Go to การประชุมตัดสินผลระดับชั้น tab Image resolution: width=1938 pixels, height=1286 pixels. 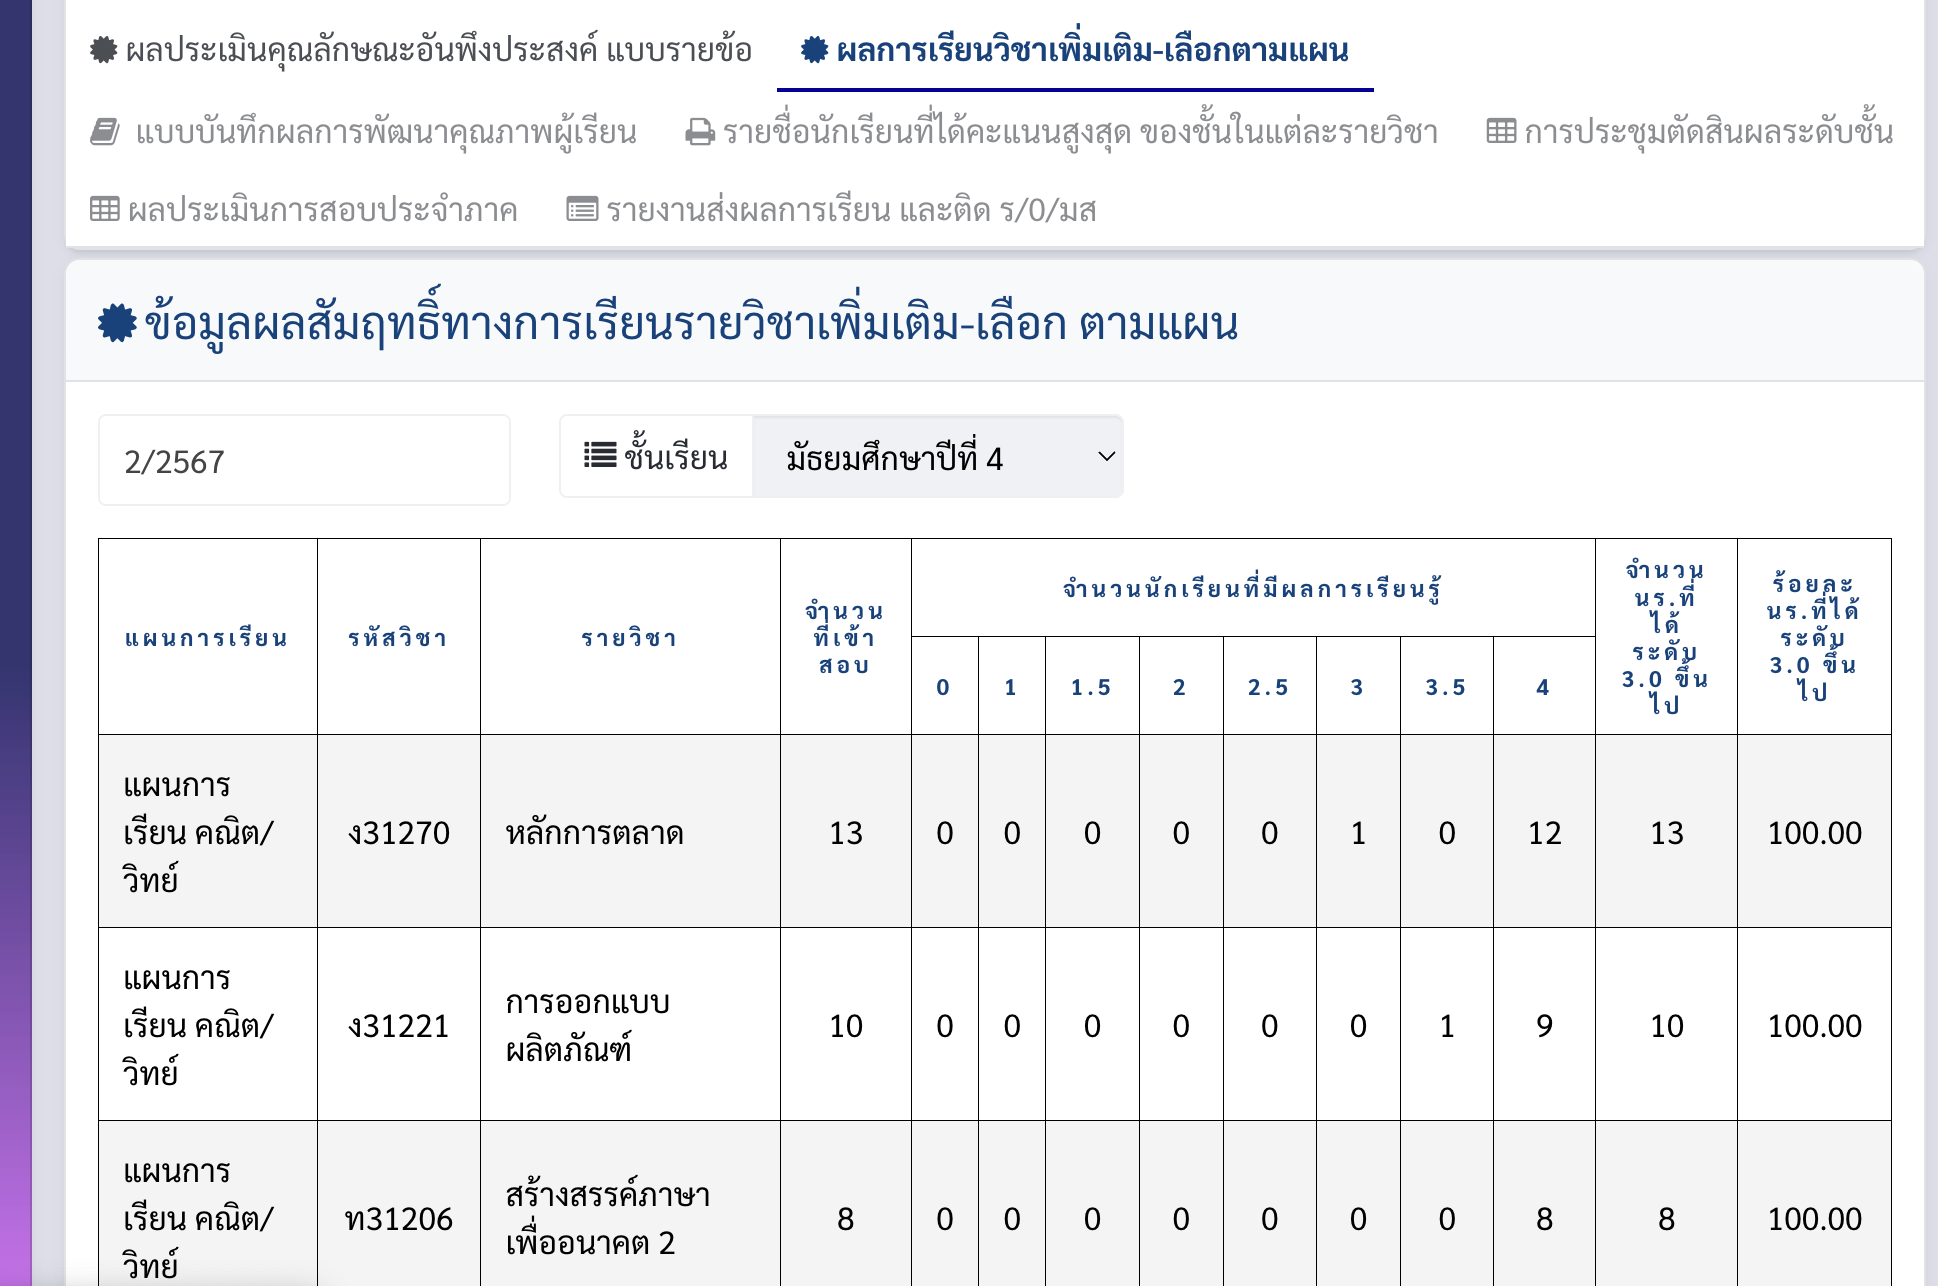tap(1708, 132)
